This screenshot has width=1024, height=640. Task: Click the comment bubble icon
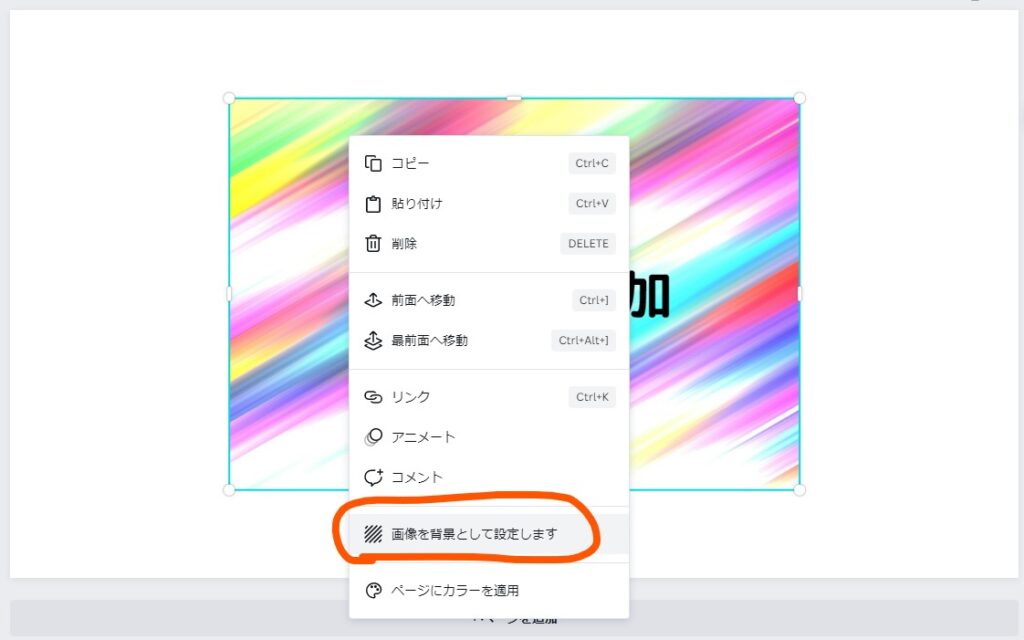pyautogui.click(x=373, y=477)
